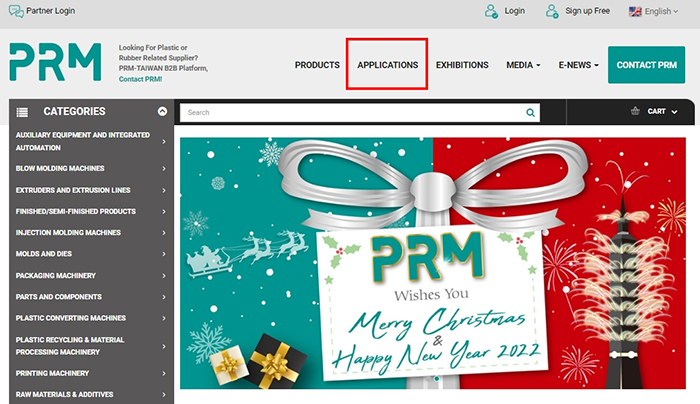Click into the Search input field
700x404 pixels.
(x=353, y=112)
